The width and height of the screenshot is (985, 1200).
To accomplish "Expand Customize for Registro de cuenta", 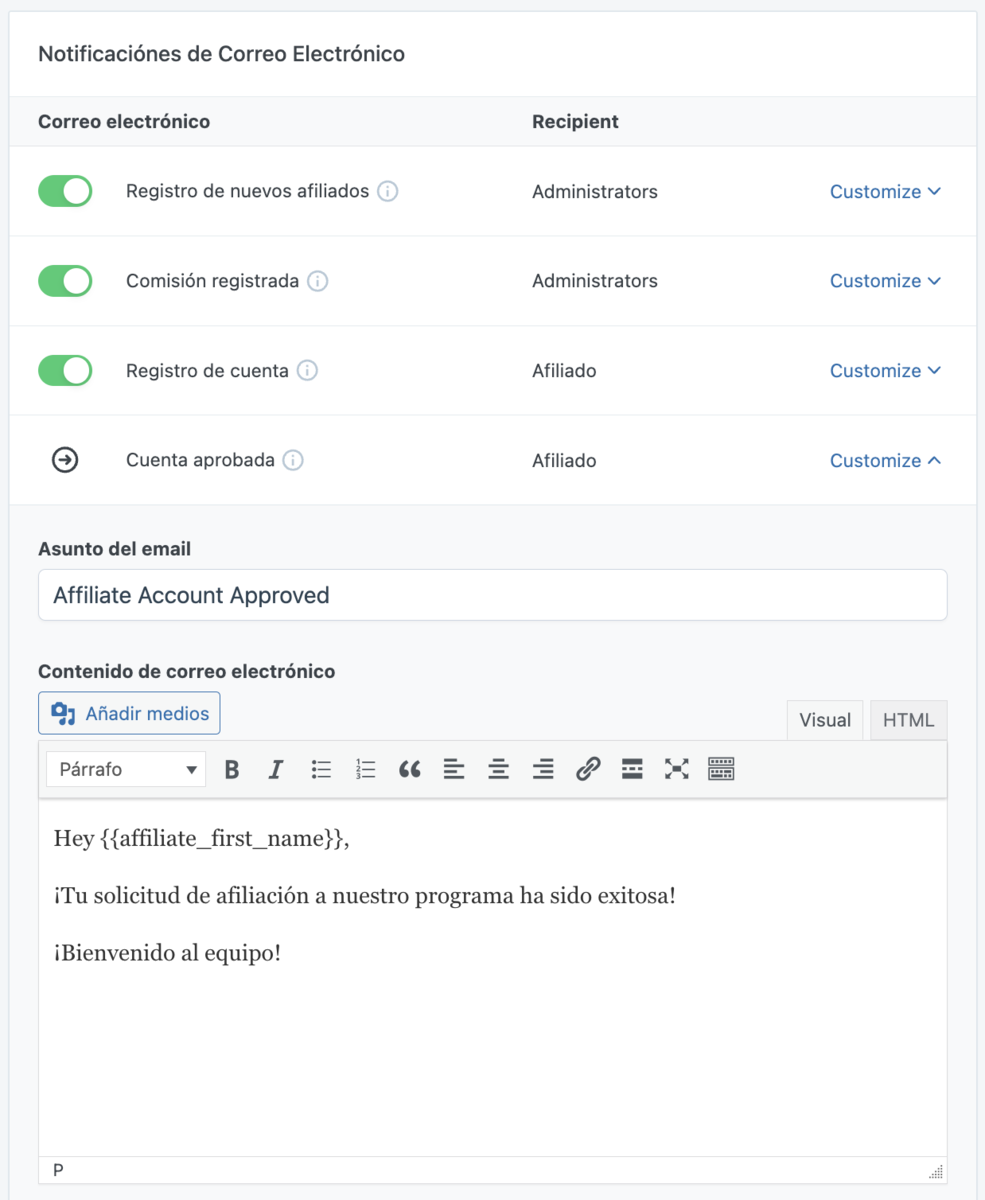I will [885, 371].
